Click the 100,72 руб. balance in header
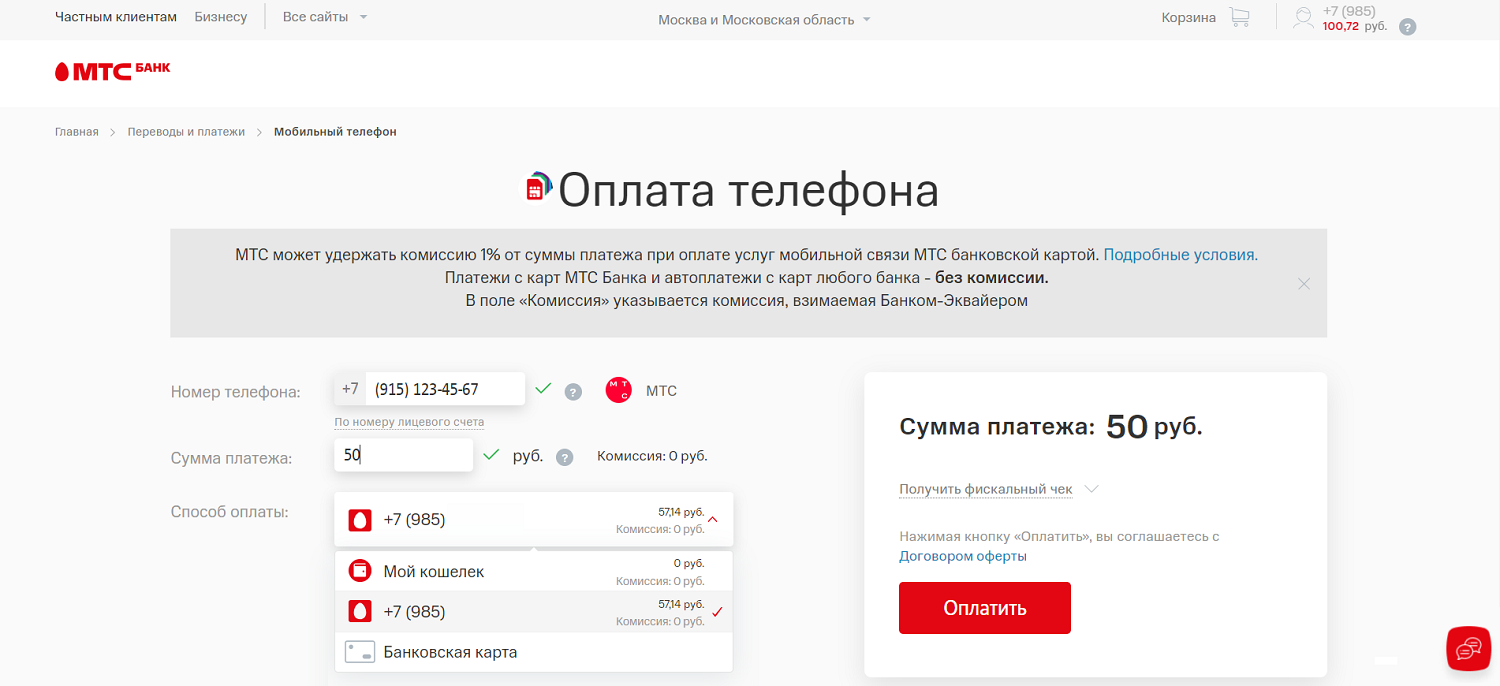 pyautogui.click(x=1355, y=26)
